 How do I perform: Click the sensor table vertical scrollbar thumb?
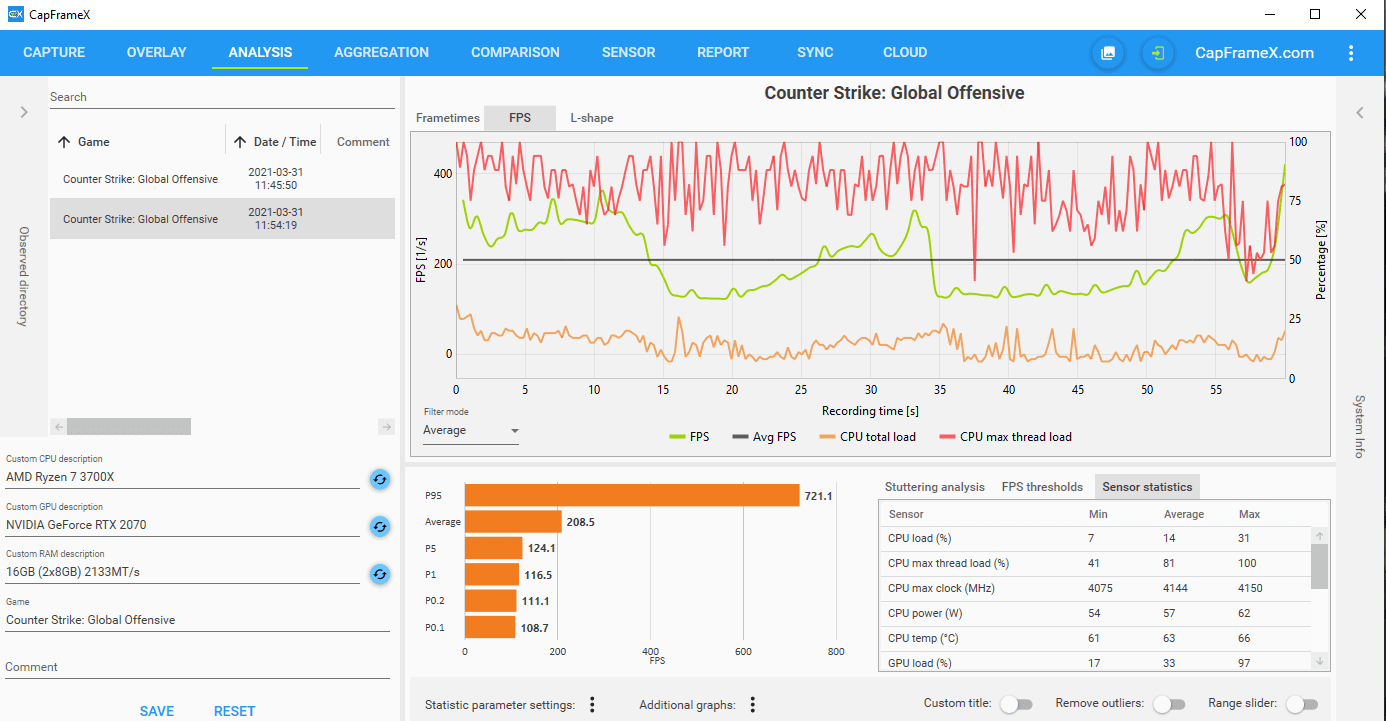coord(1320,567)
